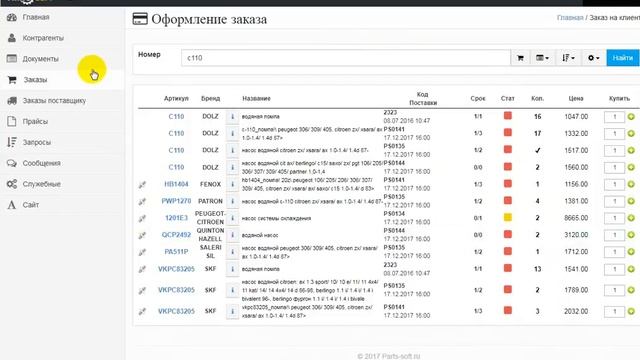This screenshot has width=640, height=360.
Task: Open Заказы поставщику section
Action: tap(54, 100)
